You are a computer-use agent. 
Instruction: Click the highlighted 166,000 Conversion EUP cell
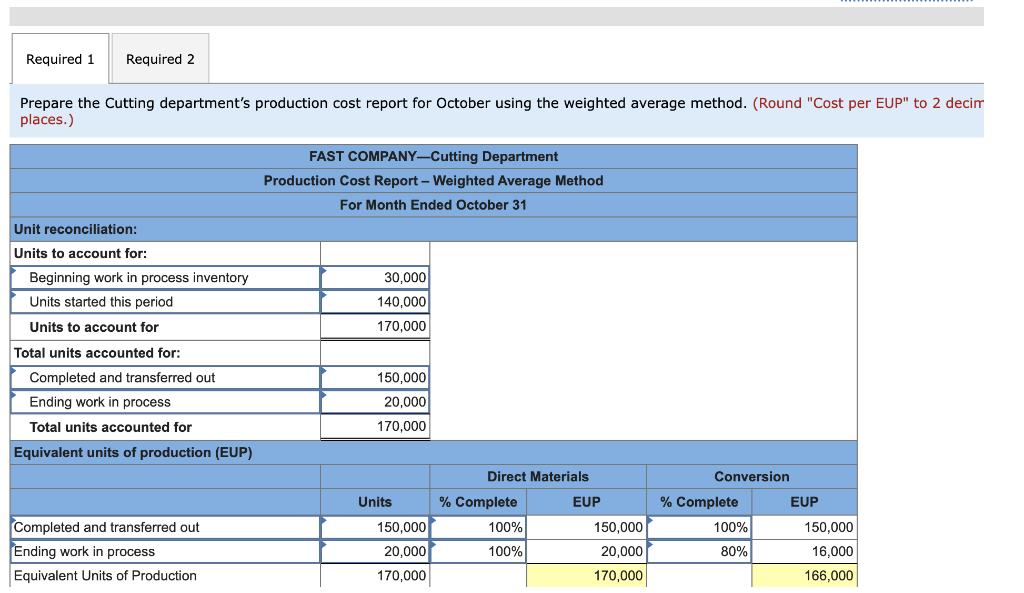pos(804,575)
